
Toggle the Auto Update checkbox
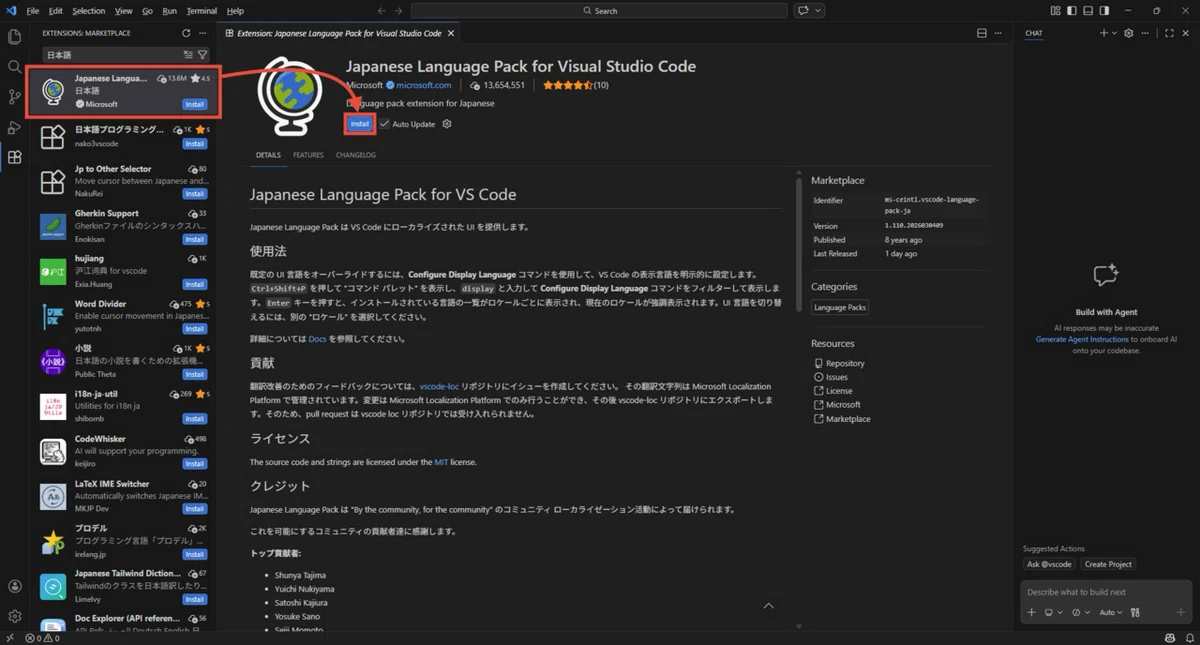(x=384, y=124)
